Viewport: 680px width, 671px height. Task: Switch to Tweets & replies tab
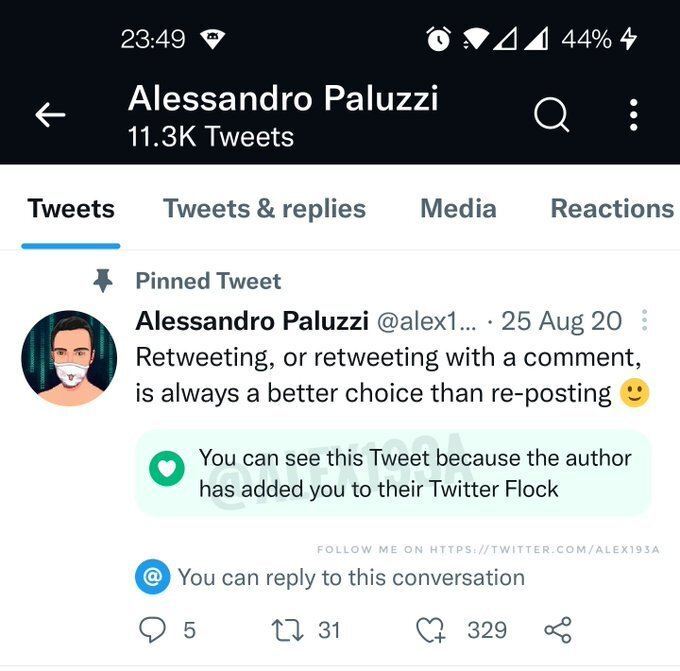[264, 209]
